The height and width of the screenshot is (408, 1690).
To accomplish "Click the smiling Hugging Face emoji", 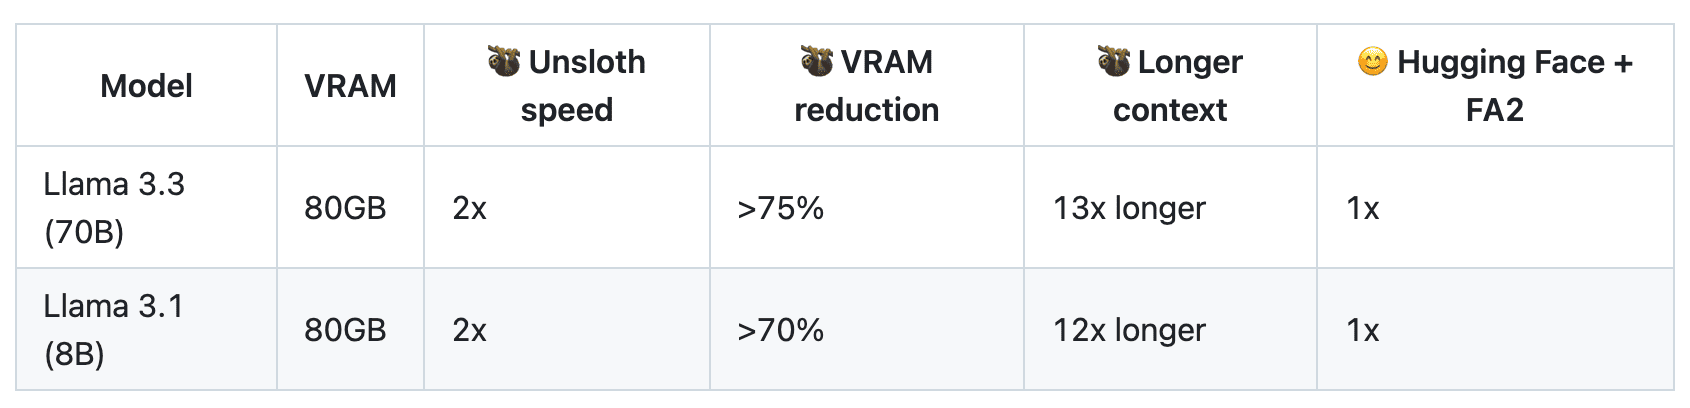I will (1373, 62).
